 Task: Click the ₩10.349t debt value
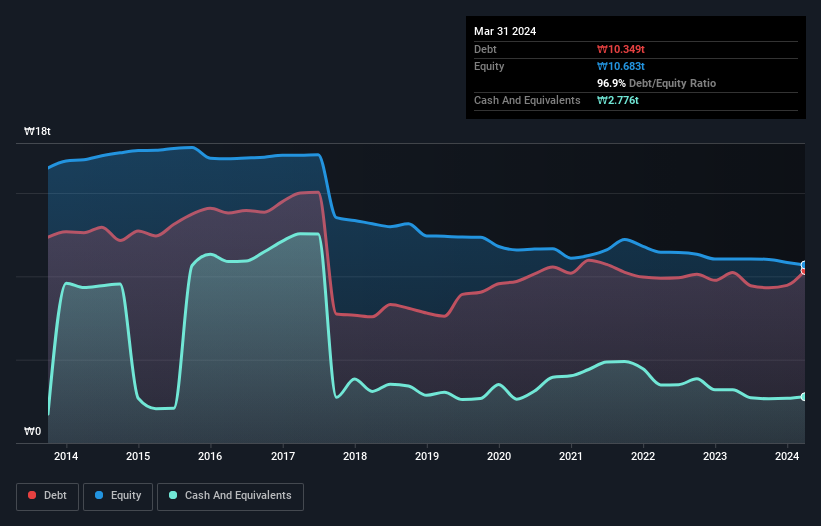tap(621, 49)
